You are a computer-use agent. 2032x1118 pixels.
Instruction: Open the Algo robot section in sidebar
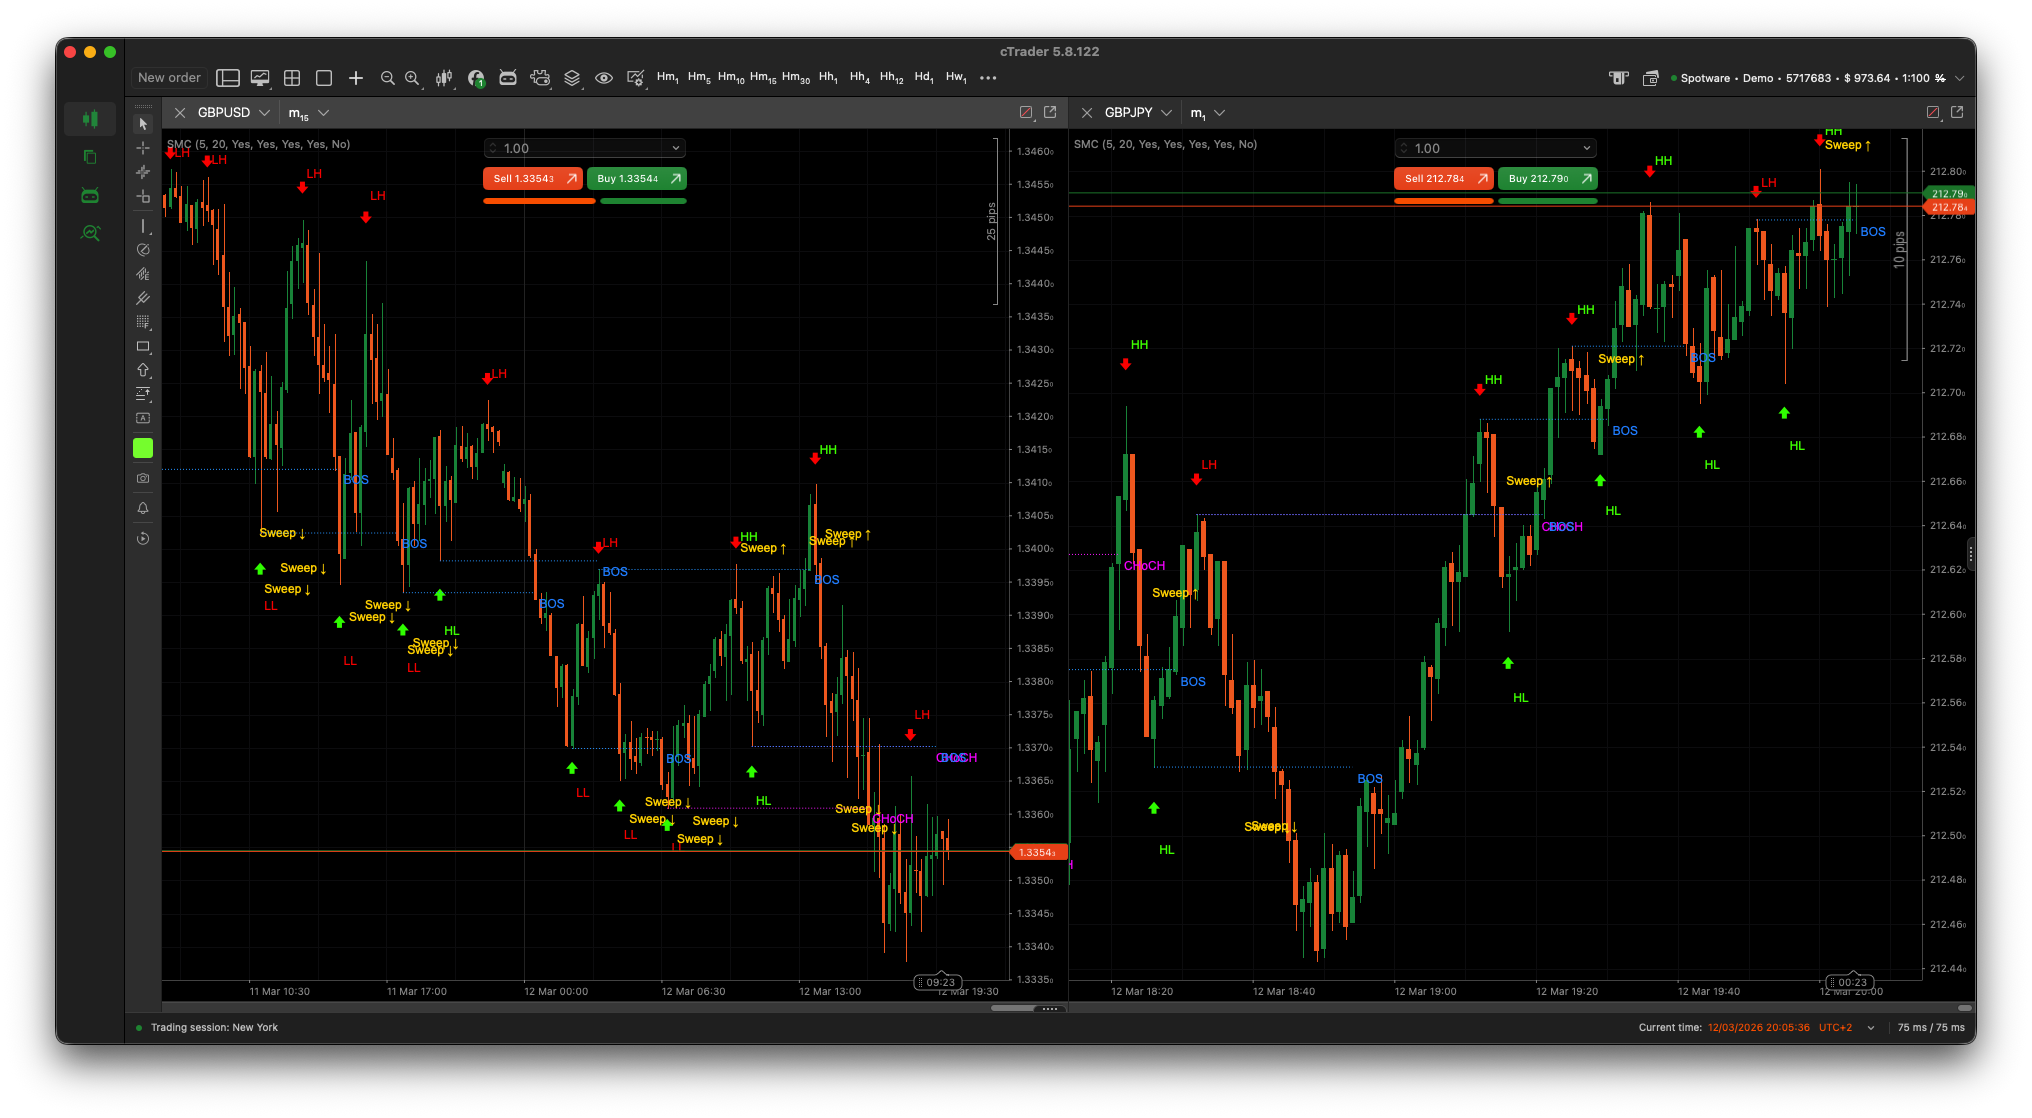pyautogui.click(x=90, y=195)
